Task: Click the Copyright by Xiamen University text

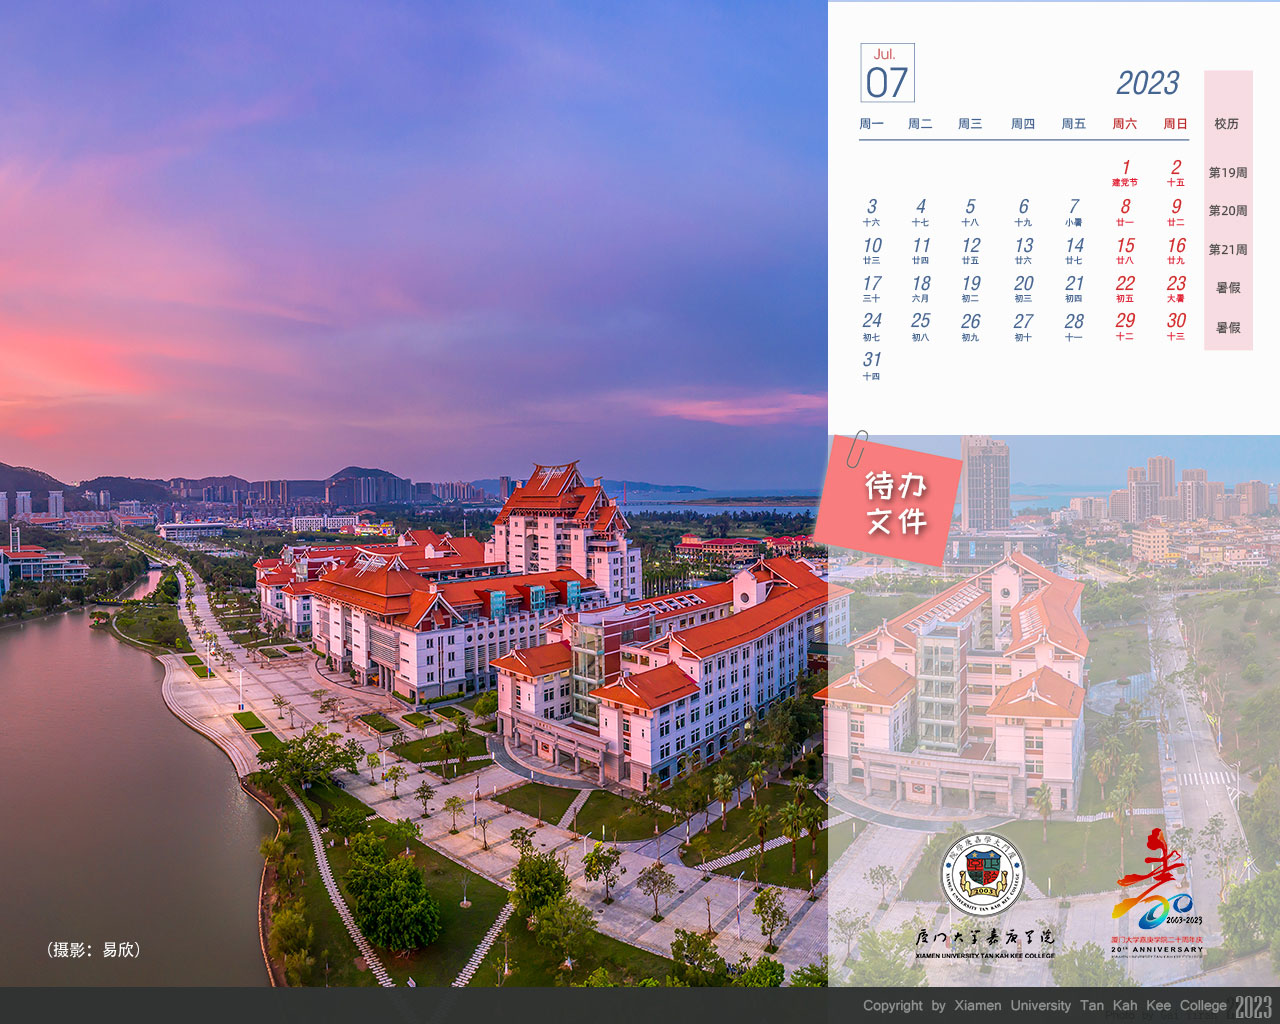Action: click(1044, 1006)
